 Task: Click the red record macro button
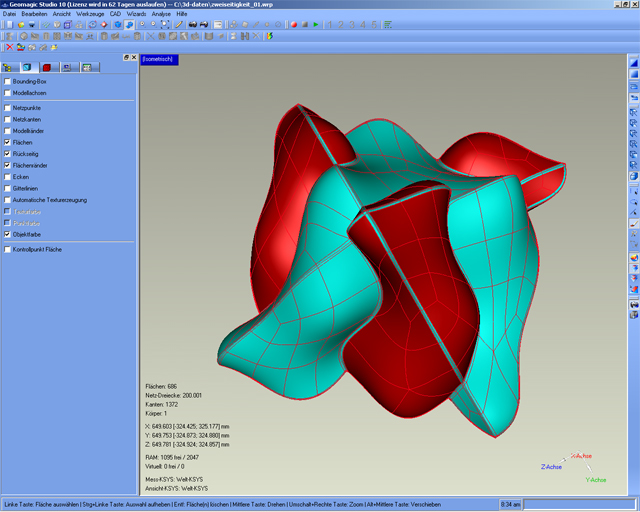click(293, 25)
